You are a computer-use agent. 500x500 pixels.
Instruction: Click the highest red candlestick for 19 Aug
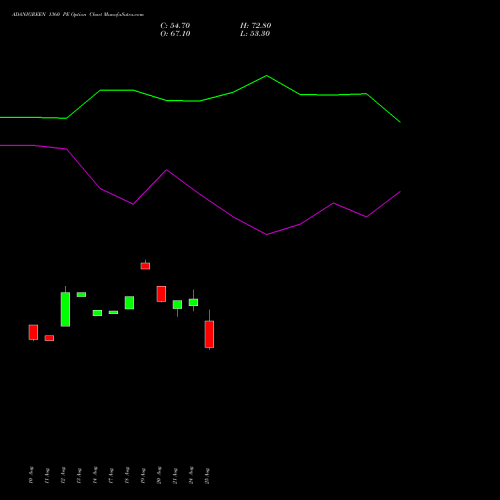click(145, 266)
